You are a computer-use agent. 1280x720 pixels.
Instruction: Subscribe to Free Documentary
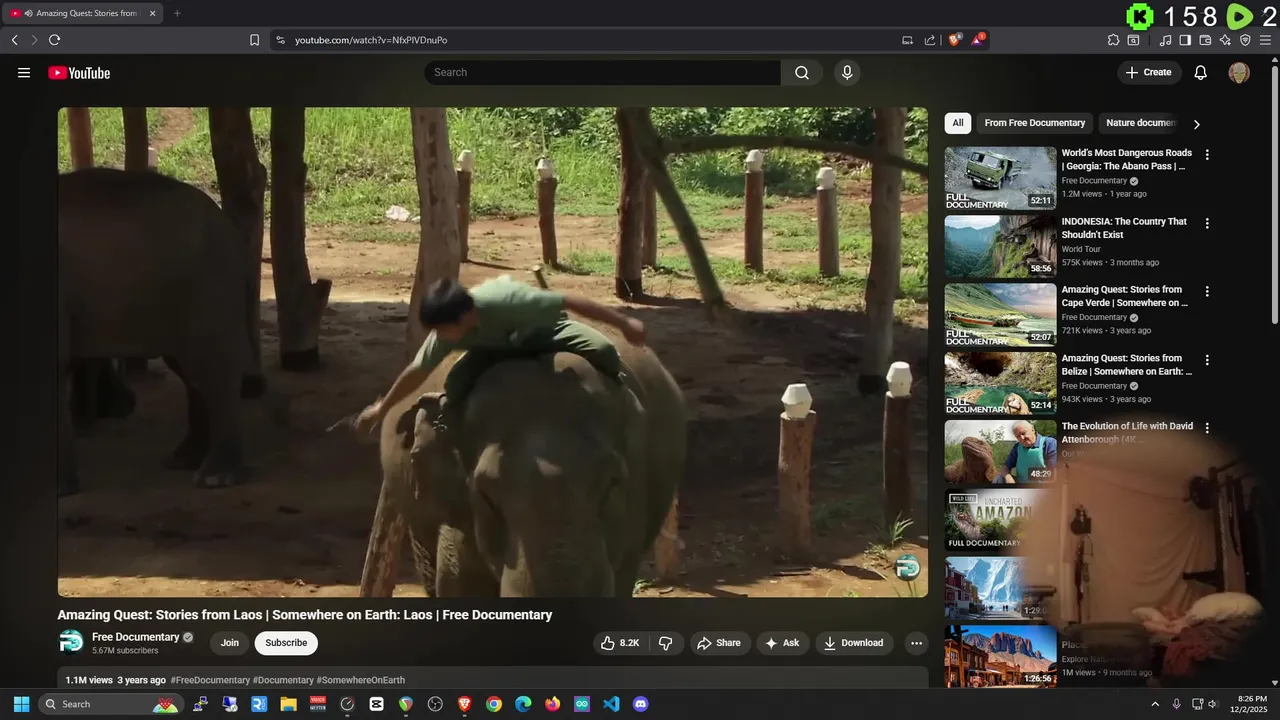[x=286, y=643]
